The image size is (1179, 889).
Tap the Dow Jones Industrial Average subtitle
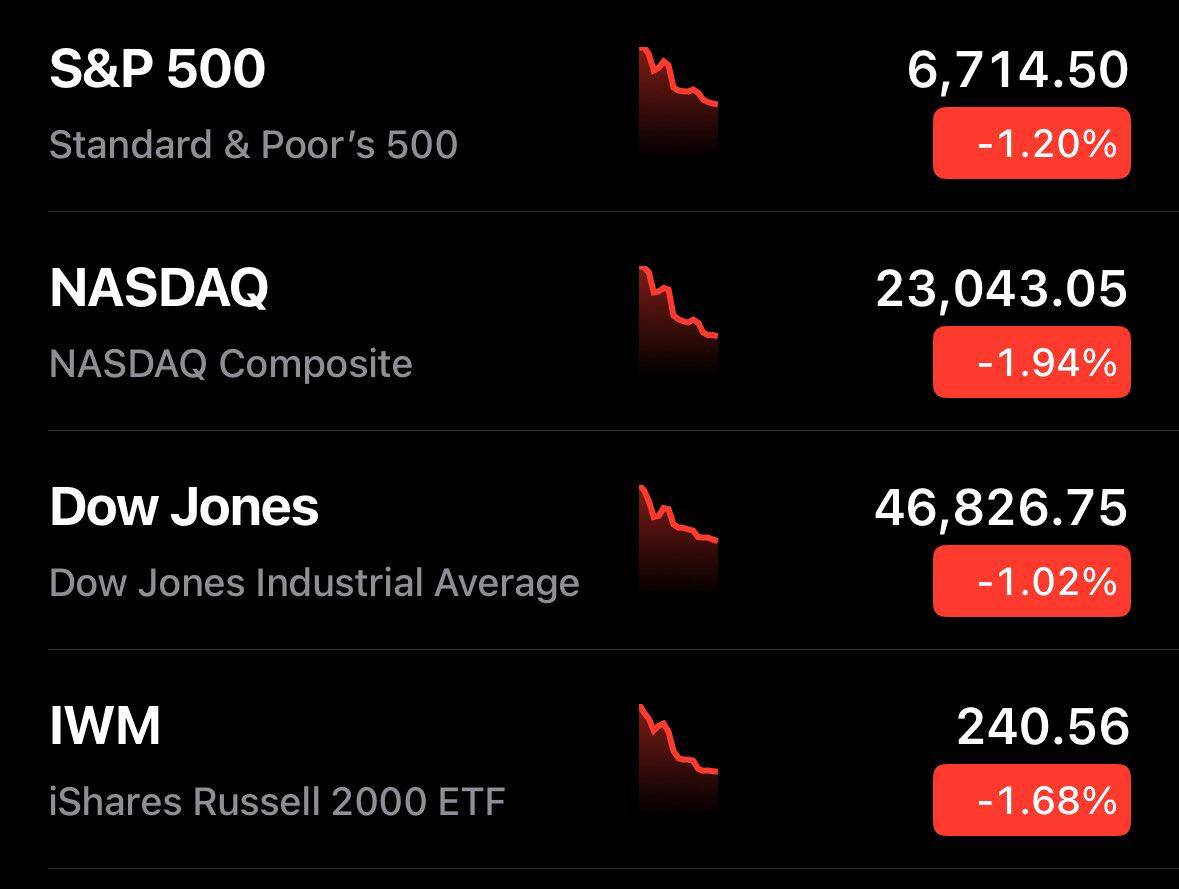coord(314,583)
